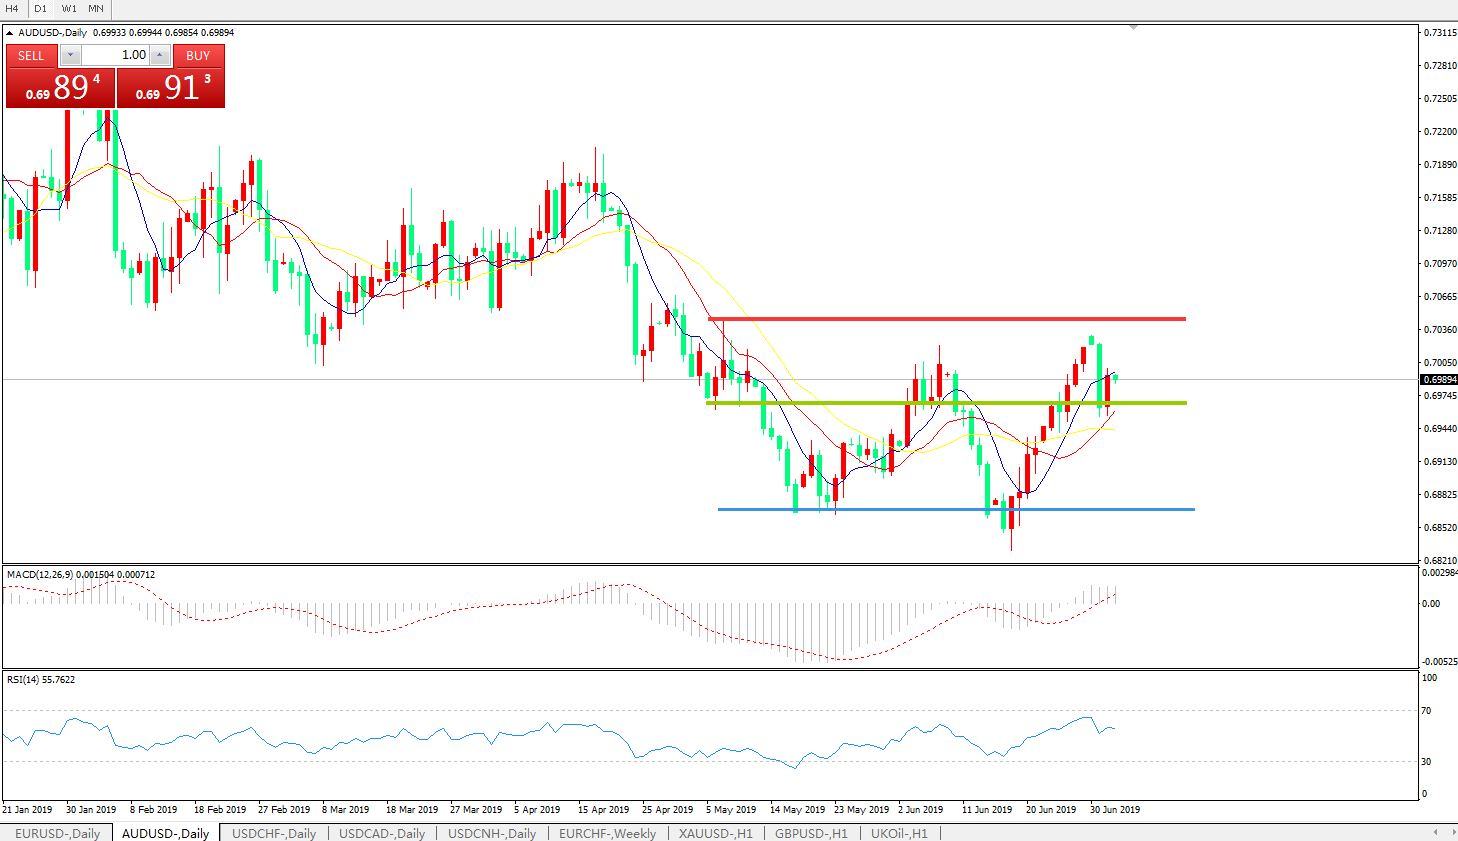Select the D1 timeframe button
The width and height of the screenshot is (1458, 841).
40,8
